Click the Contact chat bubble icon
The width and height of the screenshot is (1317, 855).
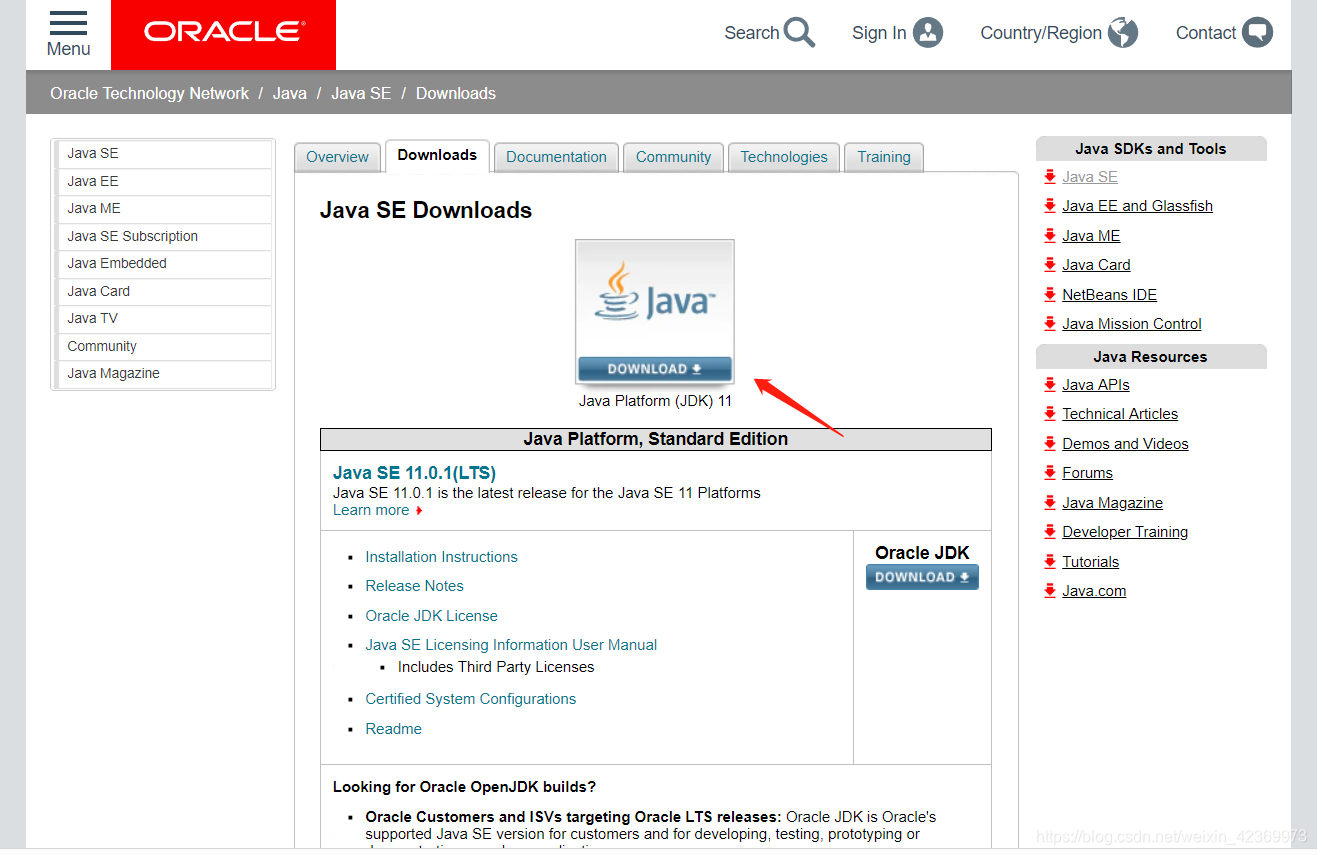1258,33
